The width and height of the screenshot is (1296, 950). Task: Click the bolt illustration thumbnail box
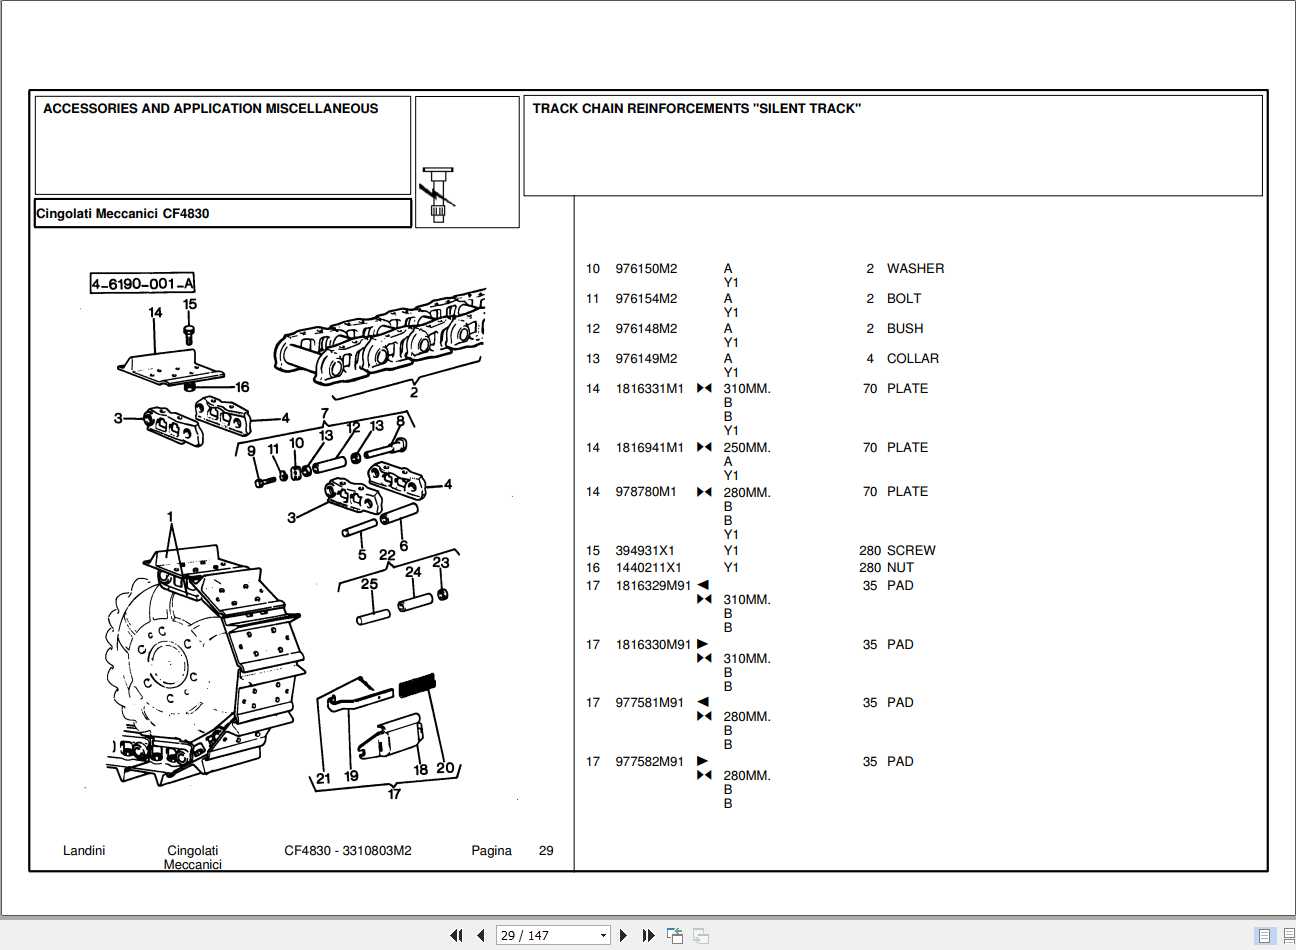[467, 162]
